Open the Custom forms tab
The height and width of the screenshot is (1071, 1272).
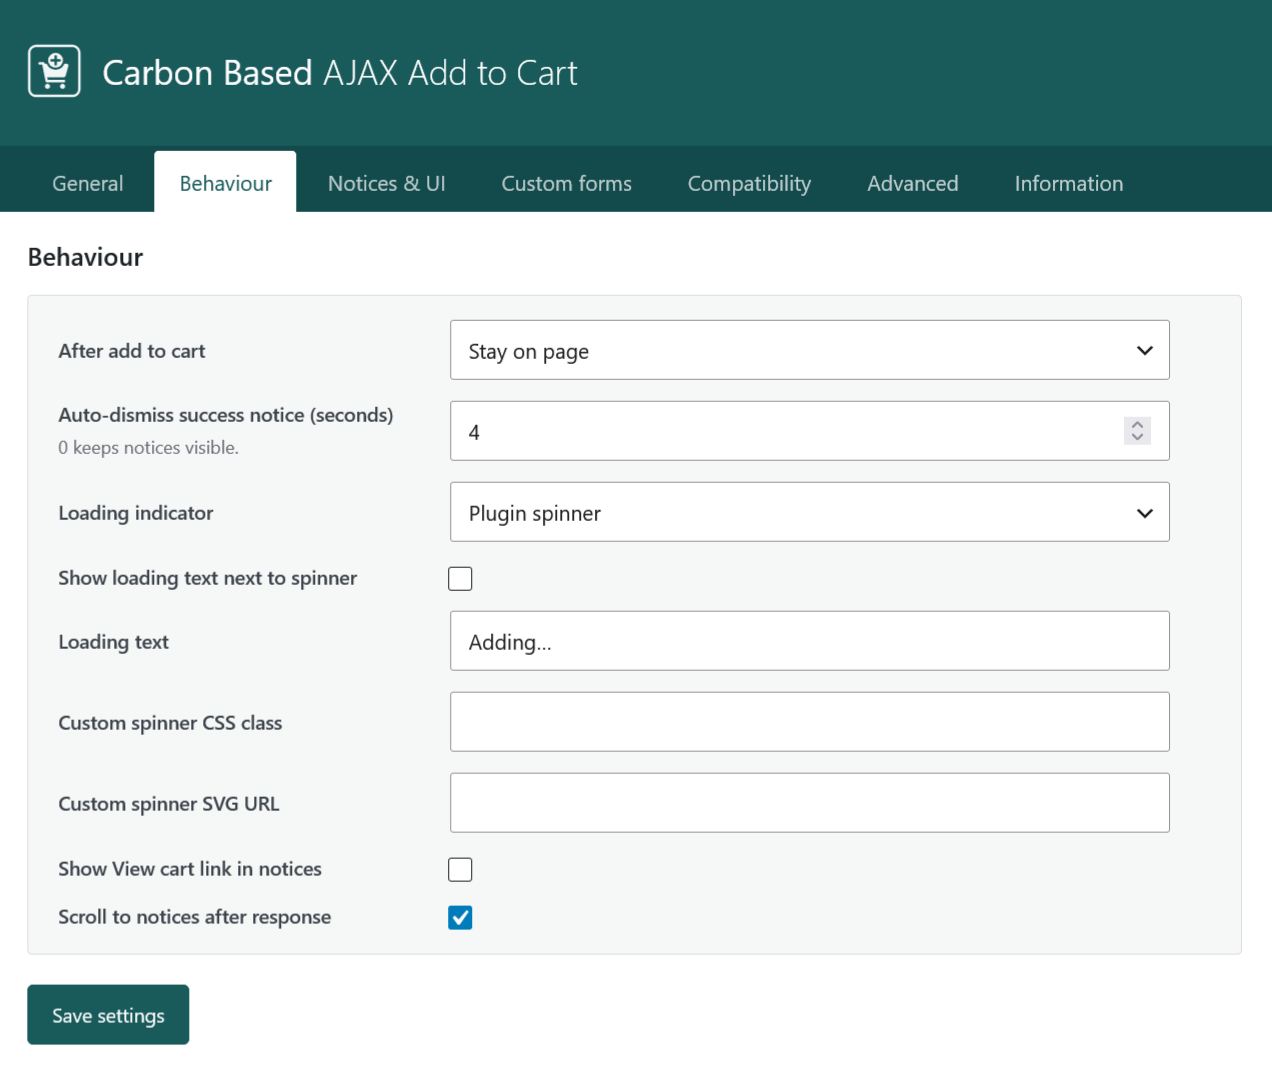tap(566, 183)
